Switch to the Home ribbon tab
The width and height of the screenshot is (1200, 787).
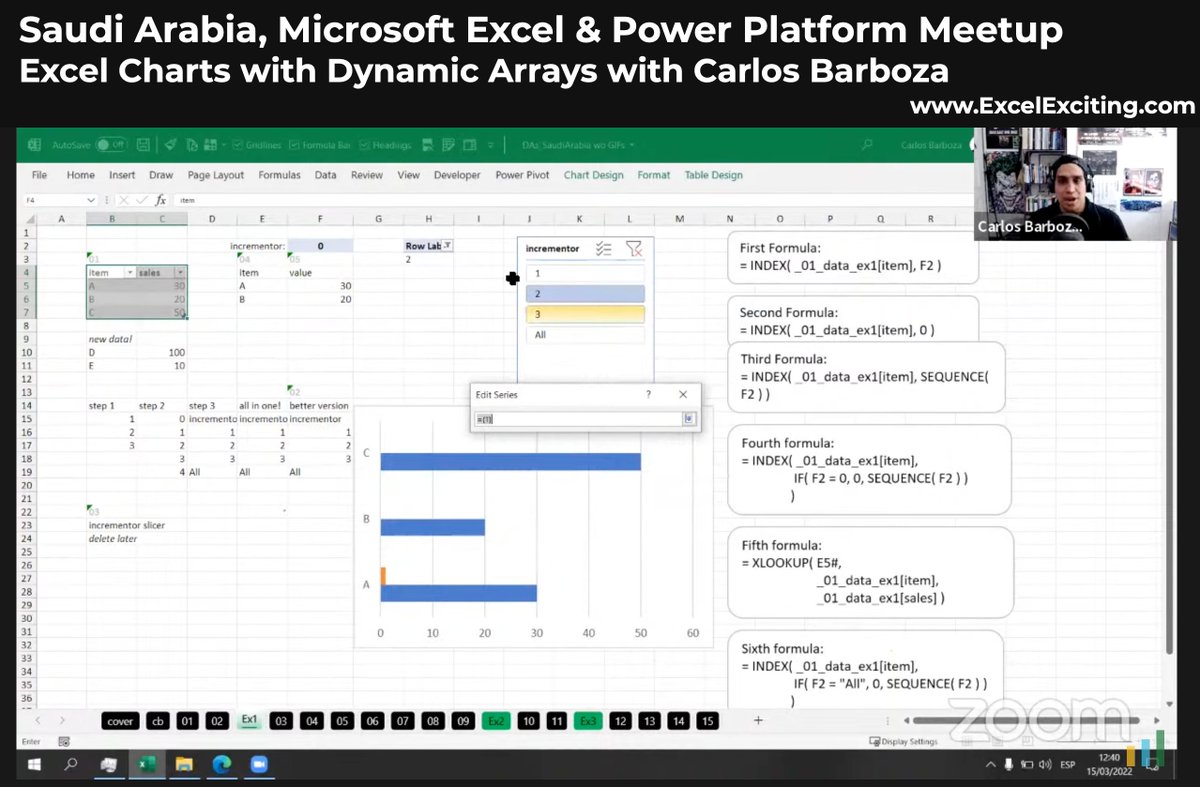coord(81,175)
